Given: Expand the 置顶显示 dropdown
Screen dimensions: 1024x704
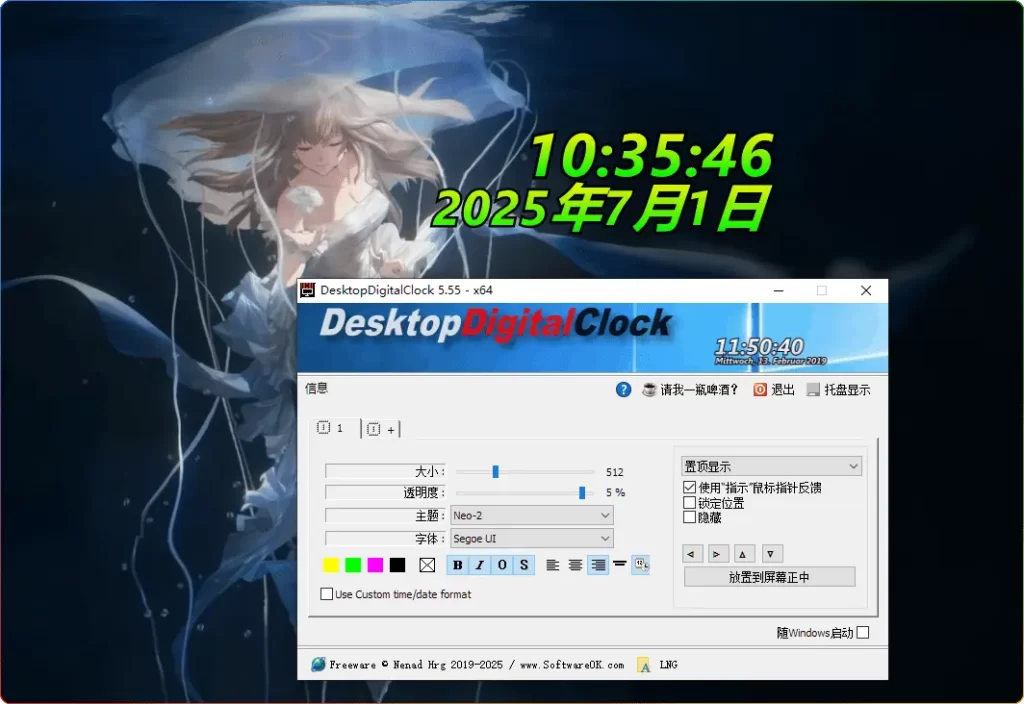Looking at the screenshot, I should (x=771, y=466).
